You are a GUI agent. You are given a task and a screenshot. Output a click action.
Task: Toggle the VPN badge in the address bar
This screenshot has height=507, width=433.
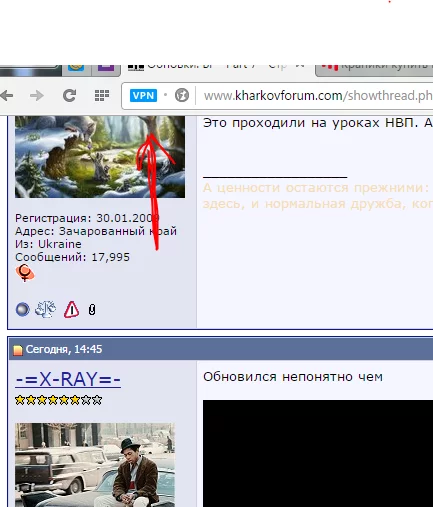(143, 96)
